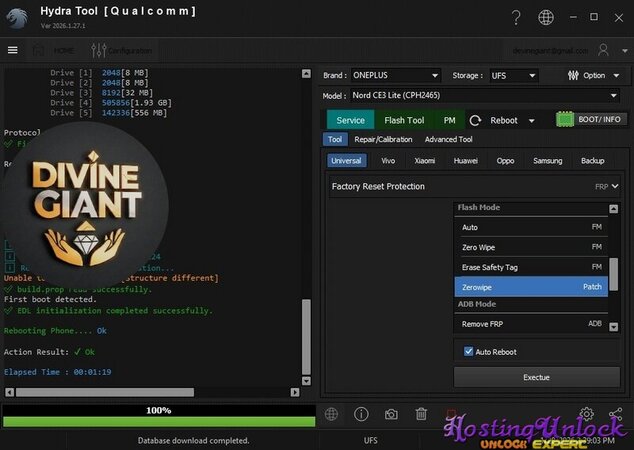
Task: Collapse the Factory Reset Protection section
Action: (614, 186)
